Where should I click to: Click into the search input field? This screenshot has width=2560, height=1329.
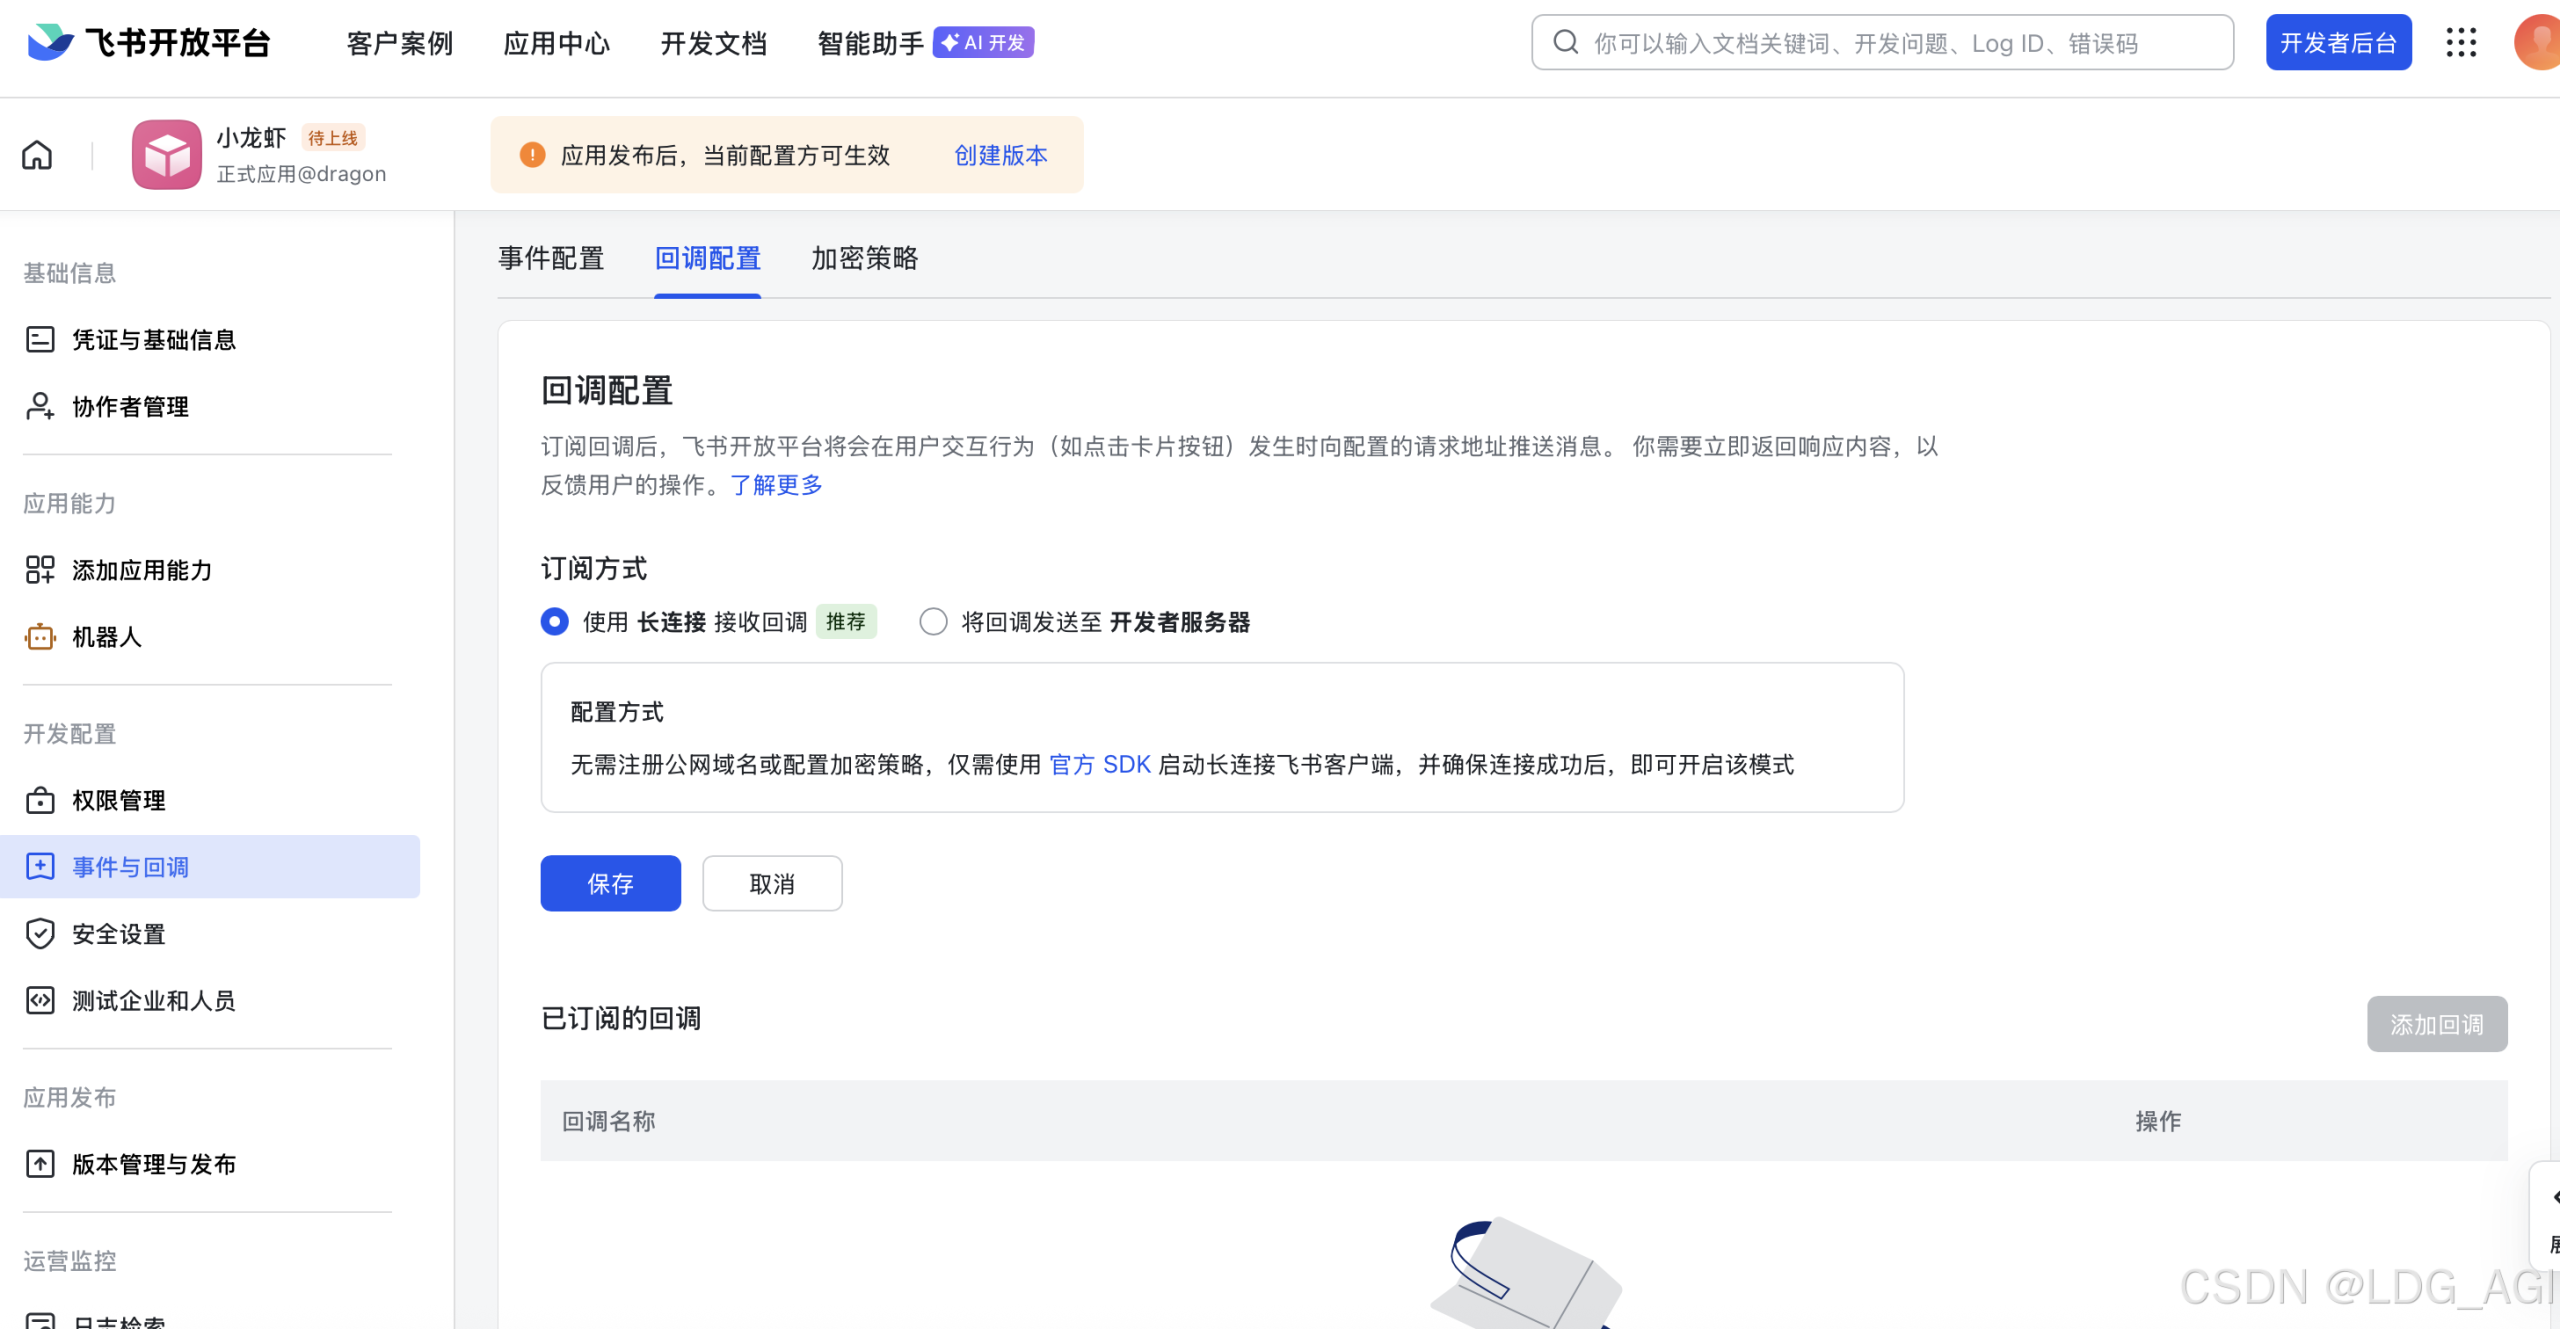point(1880,42)
